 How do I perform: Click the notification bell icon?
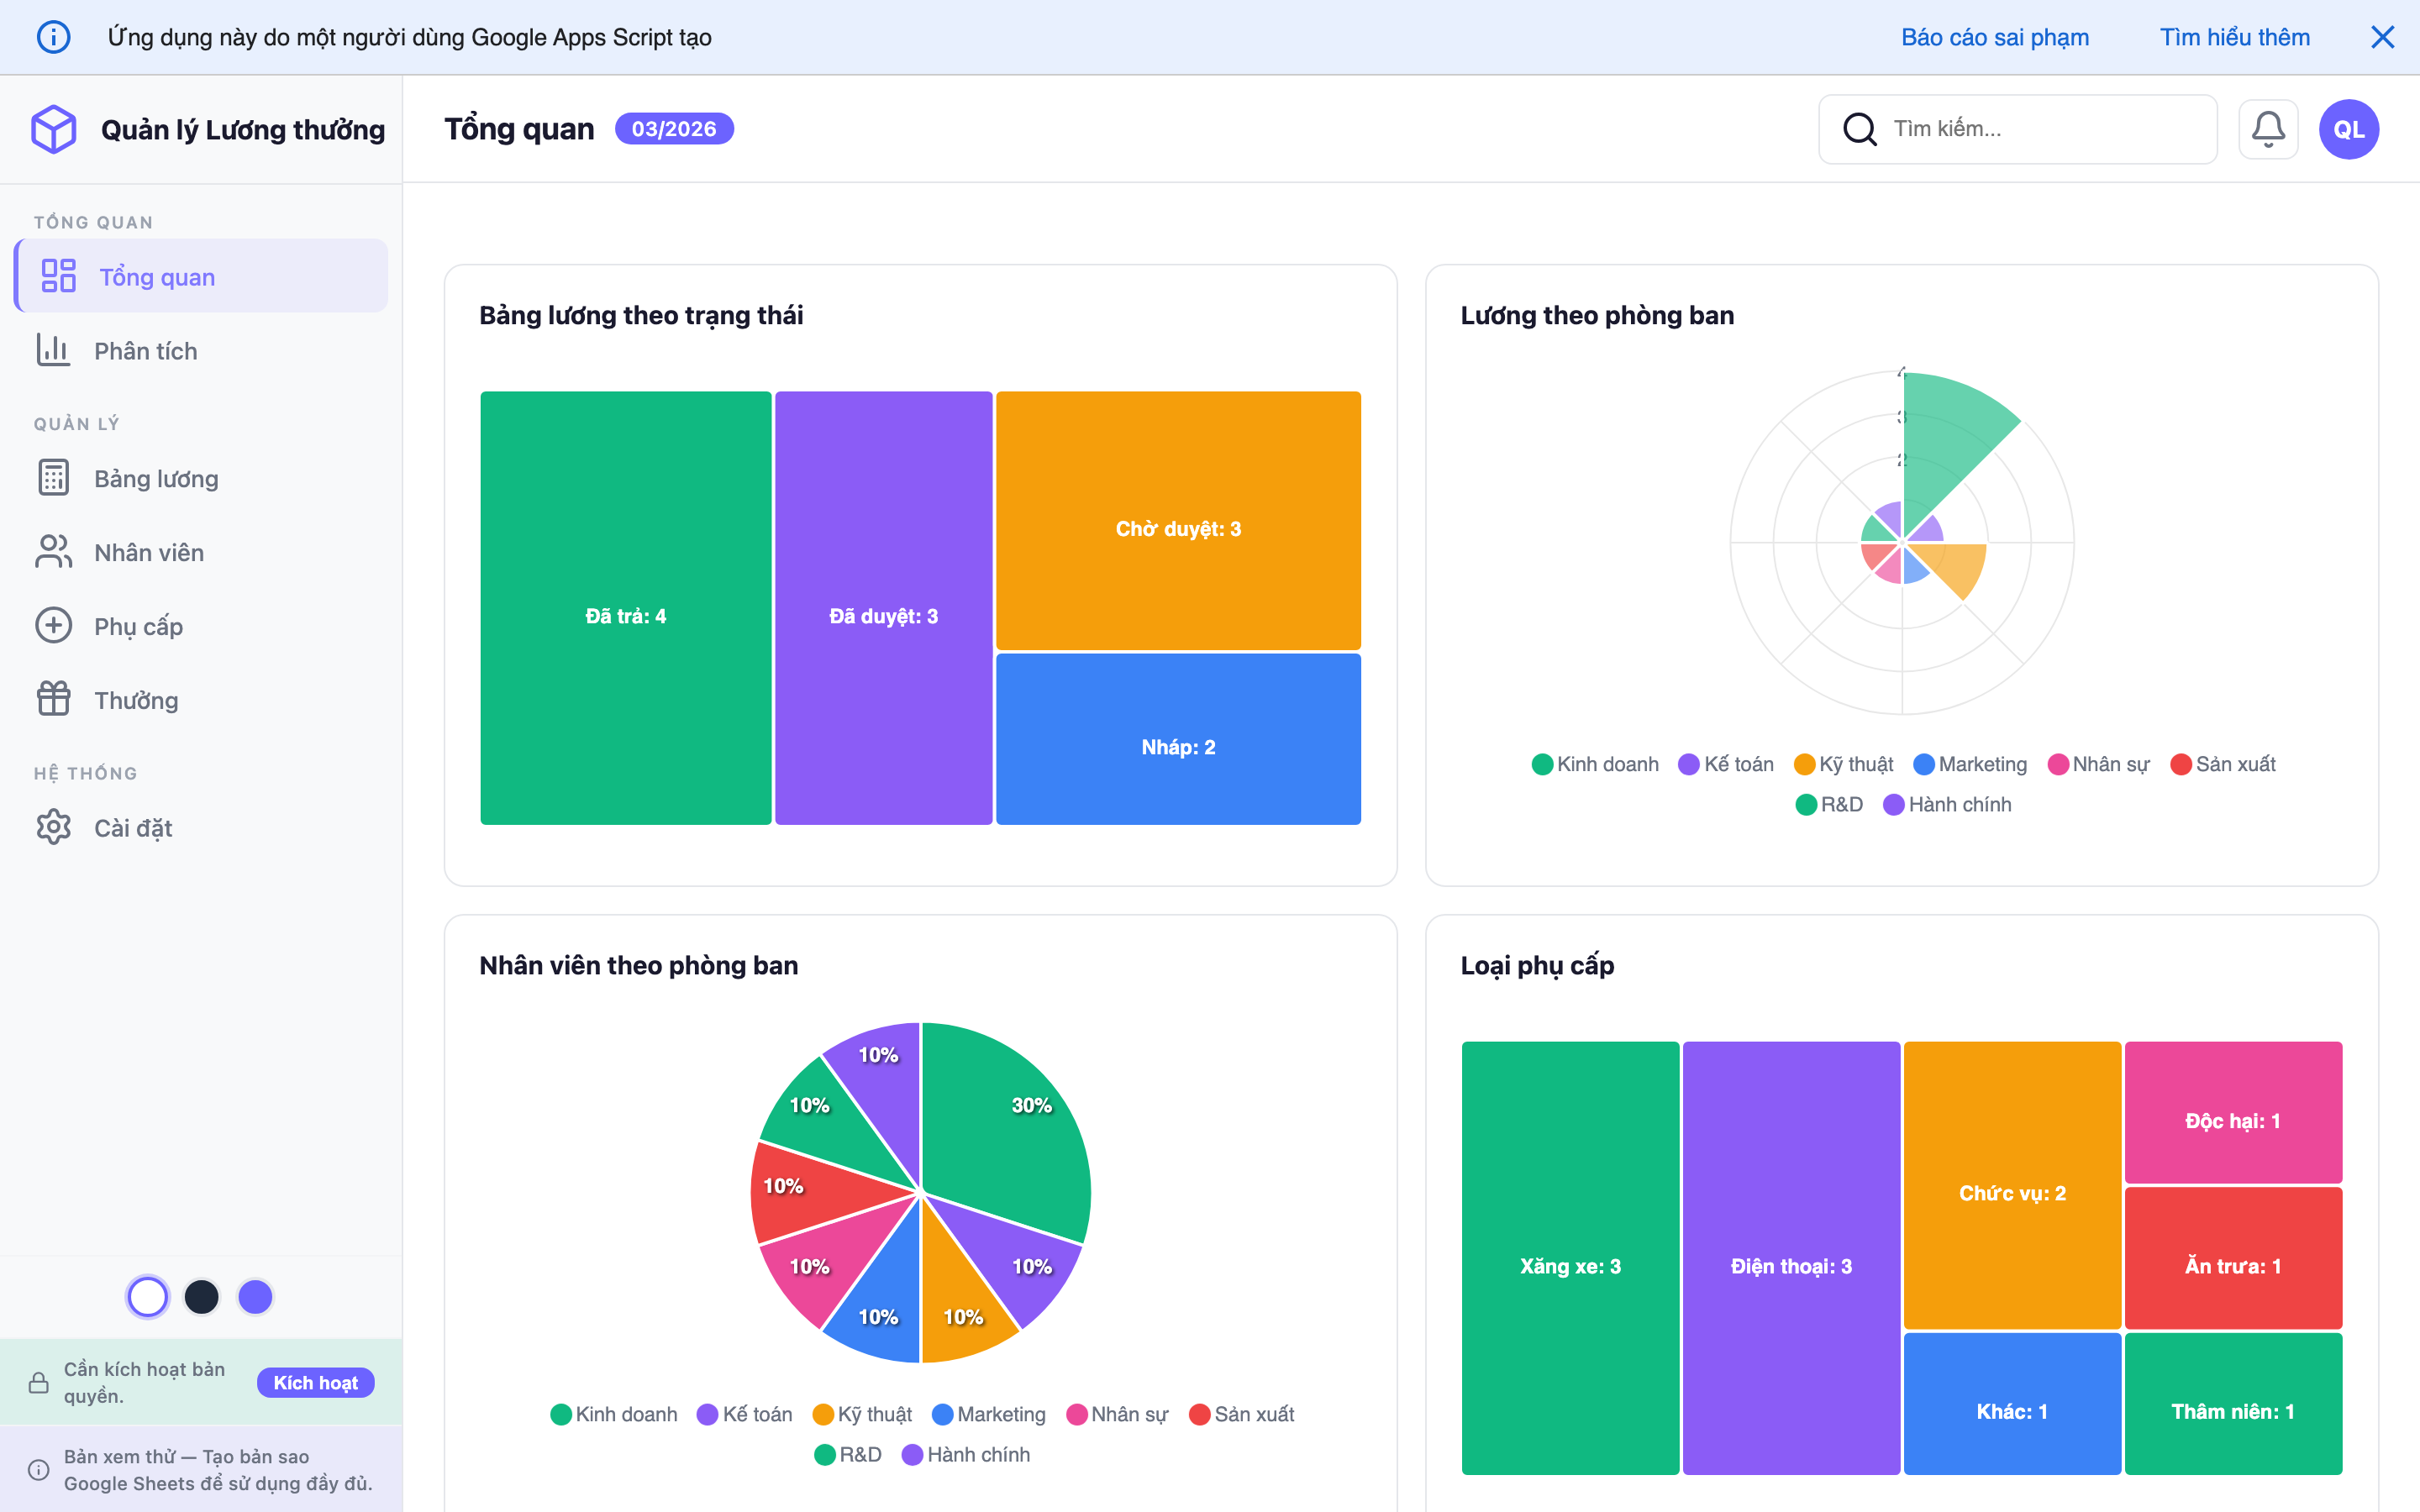[2267, 129]
